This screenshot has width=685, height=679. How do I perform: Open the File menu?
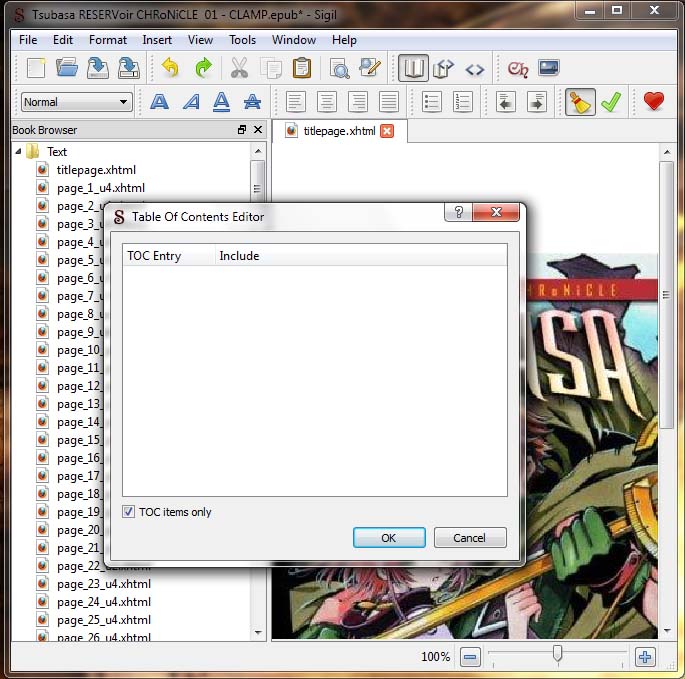pyautogui.click(x=28, y=40)
